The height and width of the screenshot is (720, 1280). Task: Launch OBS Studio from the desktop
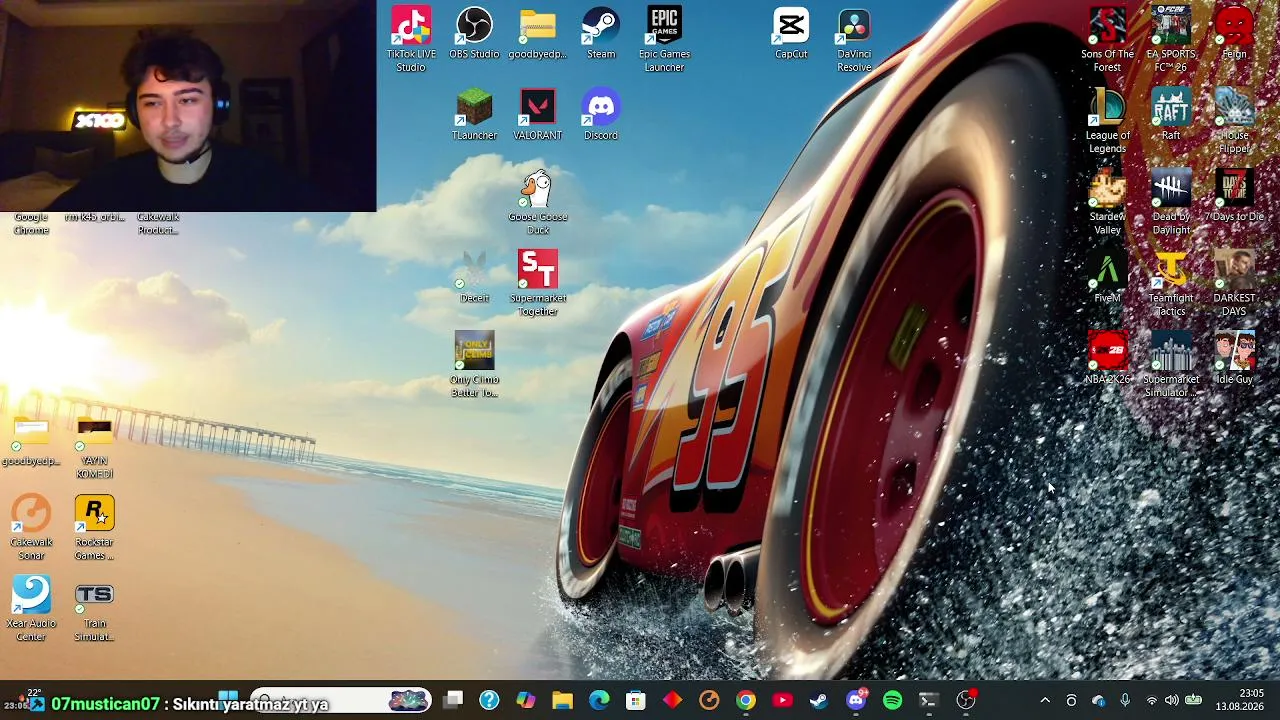pos(474,33)
